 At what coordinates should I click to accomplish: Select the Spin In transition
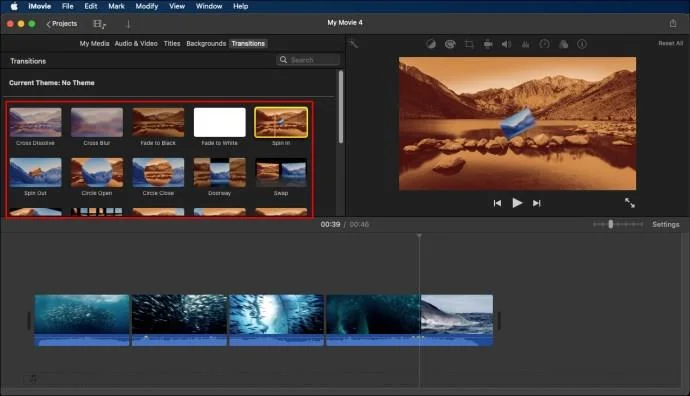pyautogui.click(x=281, y=122)
